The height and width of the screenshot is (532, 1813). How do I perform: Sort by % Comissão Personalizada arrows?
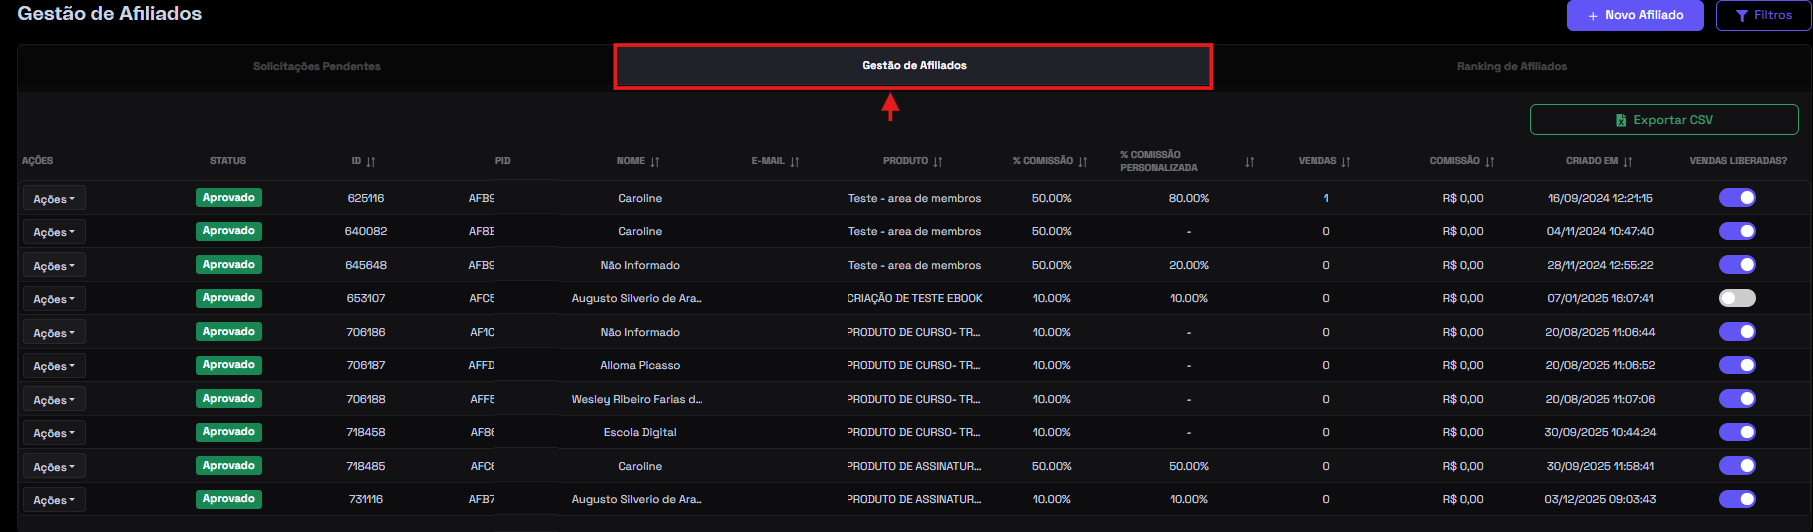click(1250, 161)
